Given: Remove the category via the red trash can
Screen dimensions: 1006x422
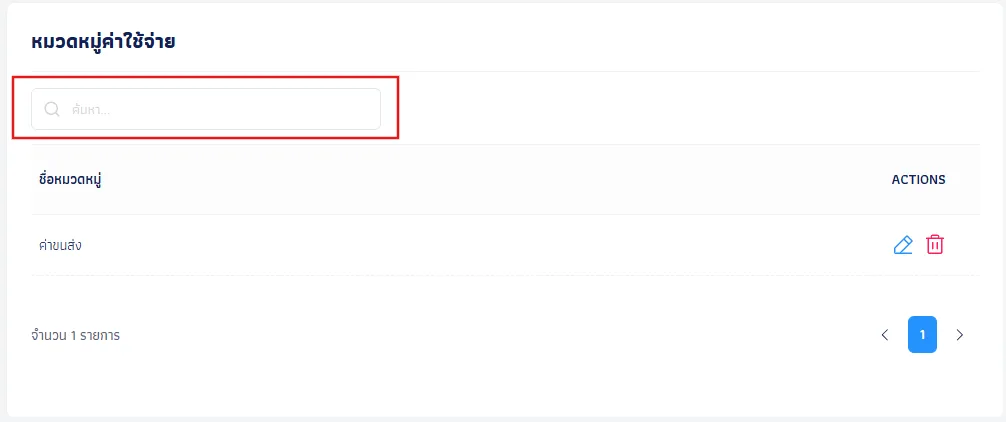Looking at the screenshot, I should click(x=935, y=245).
